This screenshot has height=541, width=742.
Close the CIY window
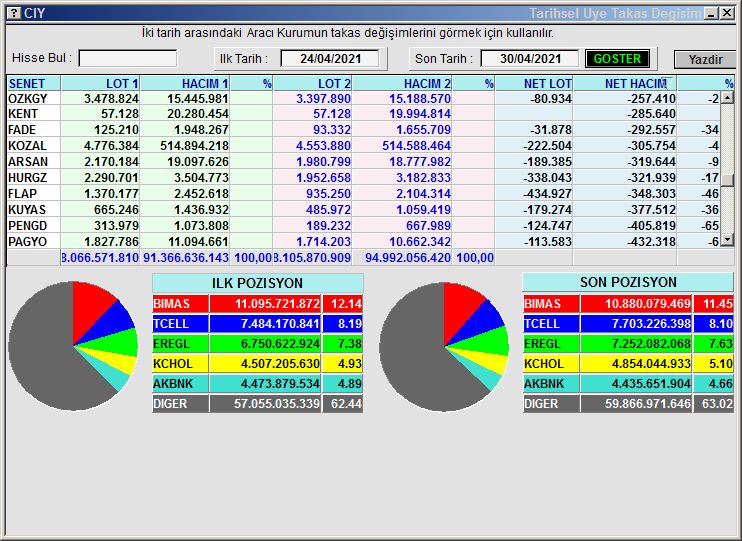point(727,13)
